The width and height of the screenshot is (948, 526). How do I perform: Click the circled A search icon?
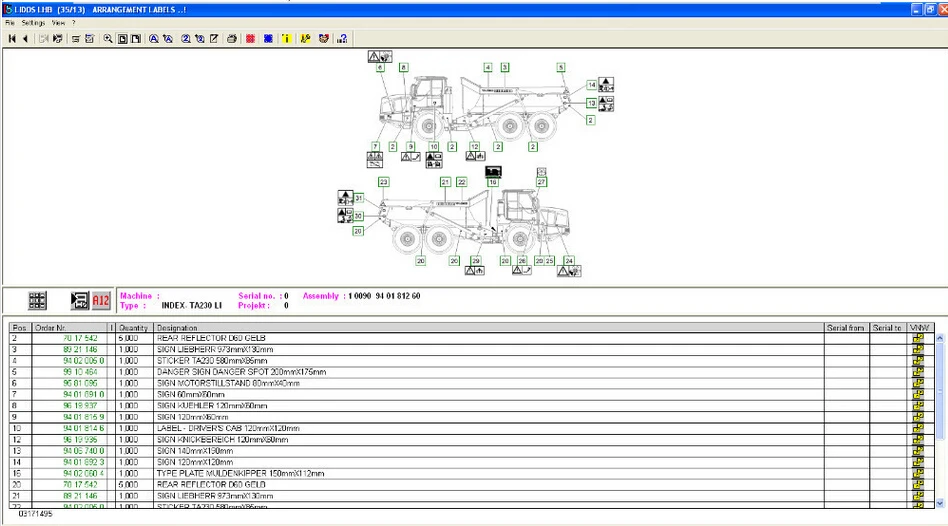tap(154, 39)
